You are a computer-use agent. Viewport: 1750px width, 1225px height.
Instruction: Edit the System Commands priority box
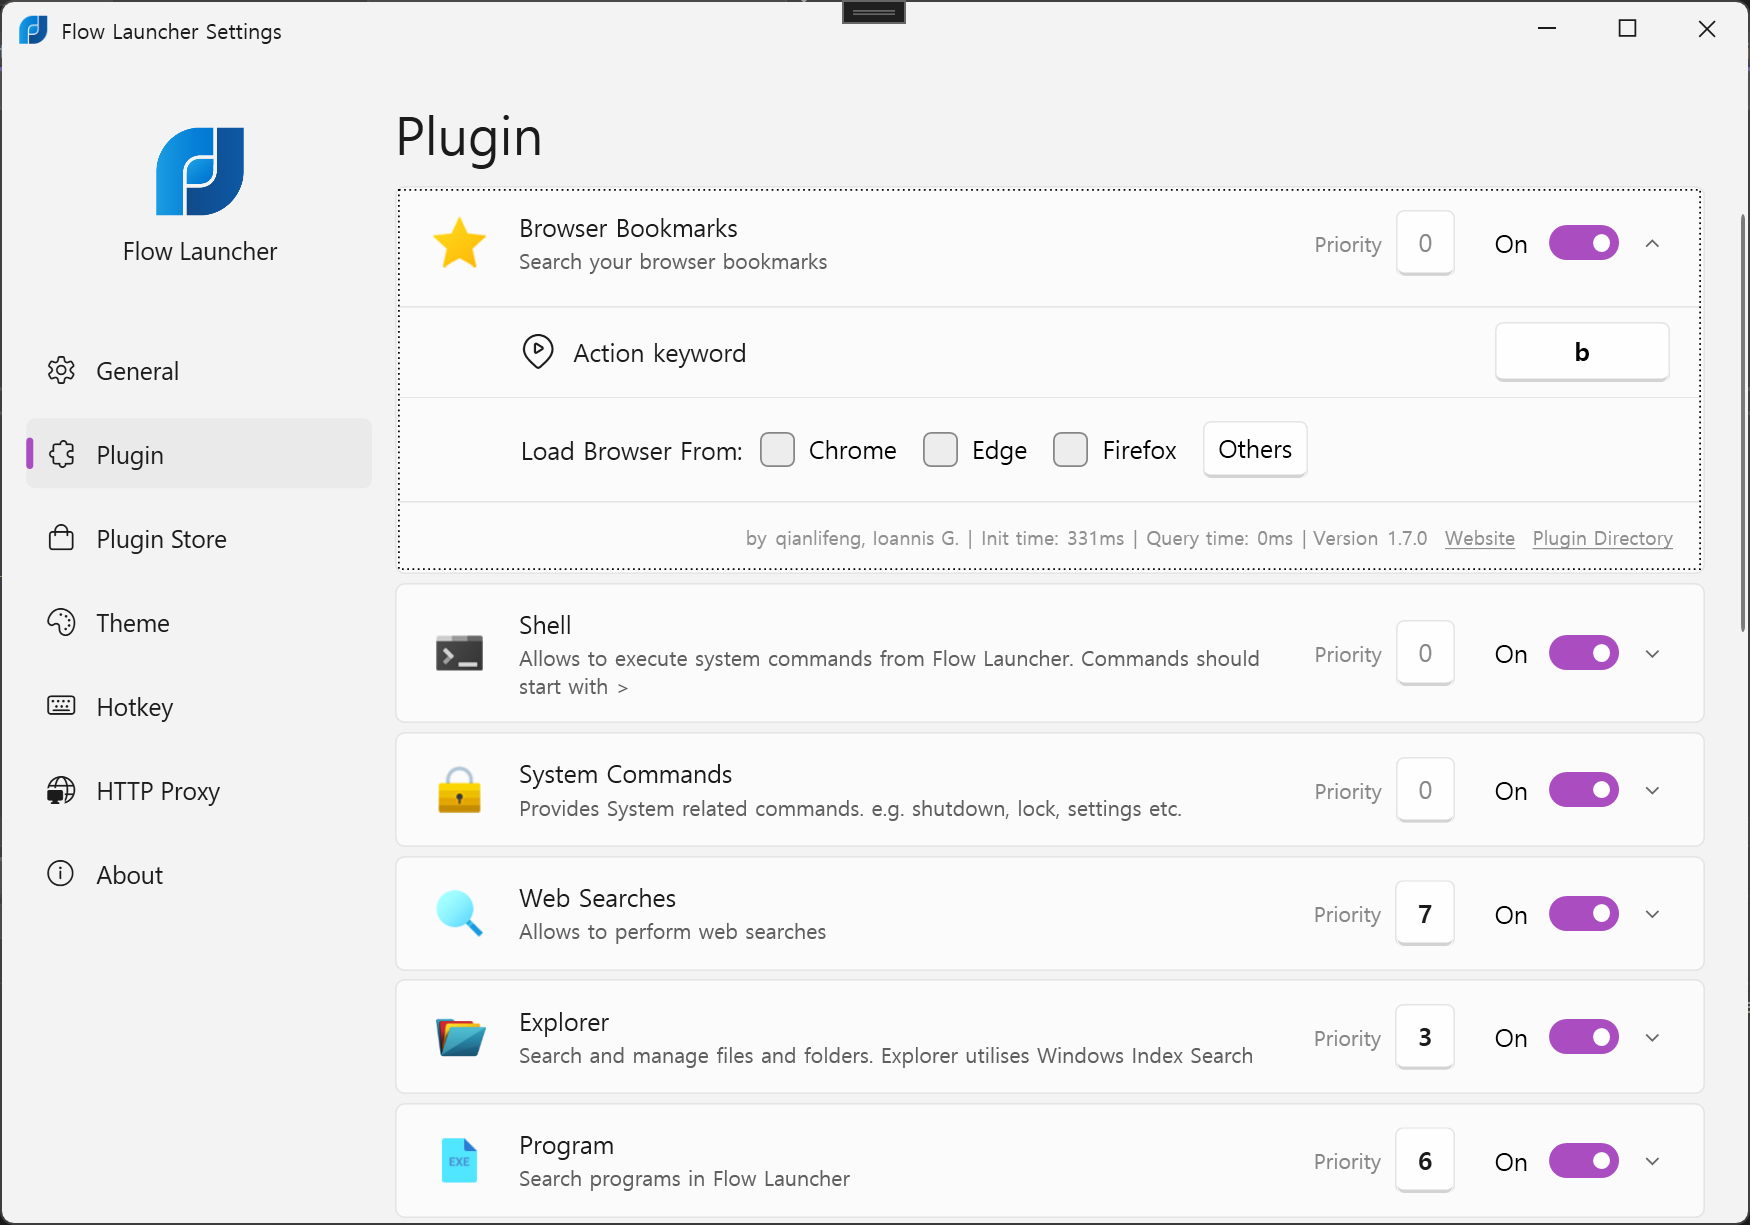click(1425, 790)
